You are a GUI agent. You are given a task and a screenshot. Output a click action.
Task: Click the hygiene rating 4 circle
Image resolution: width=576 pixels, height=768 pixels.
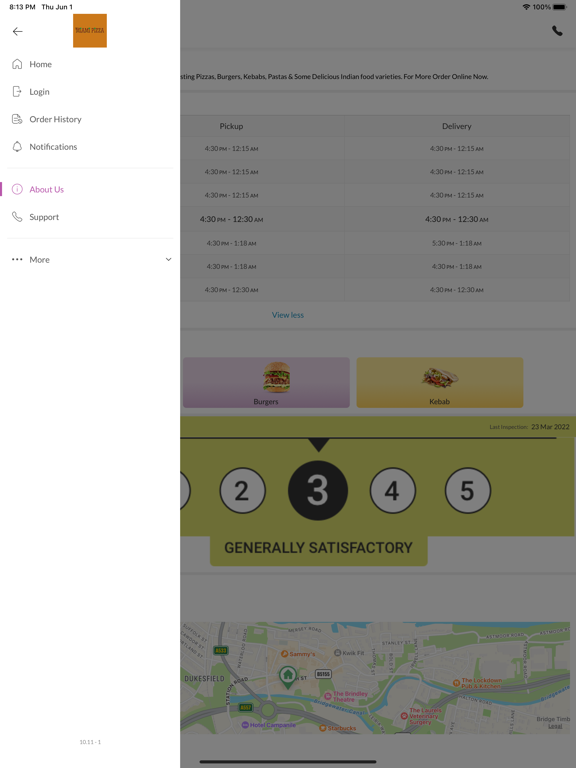pos(392,490)
